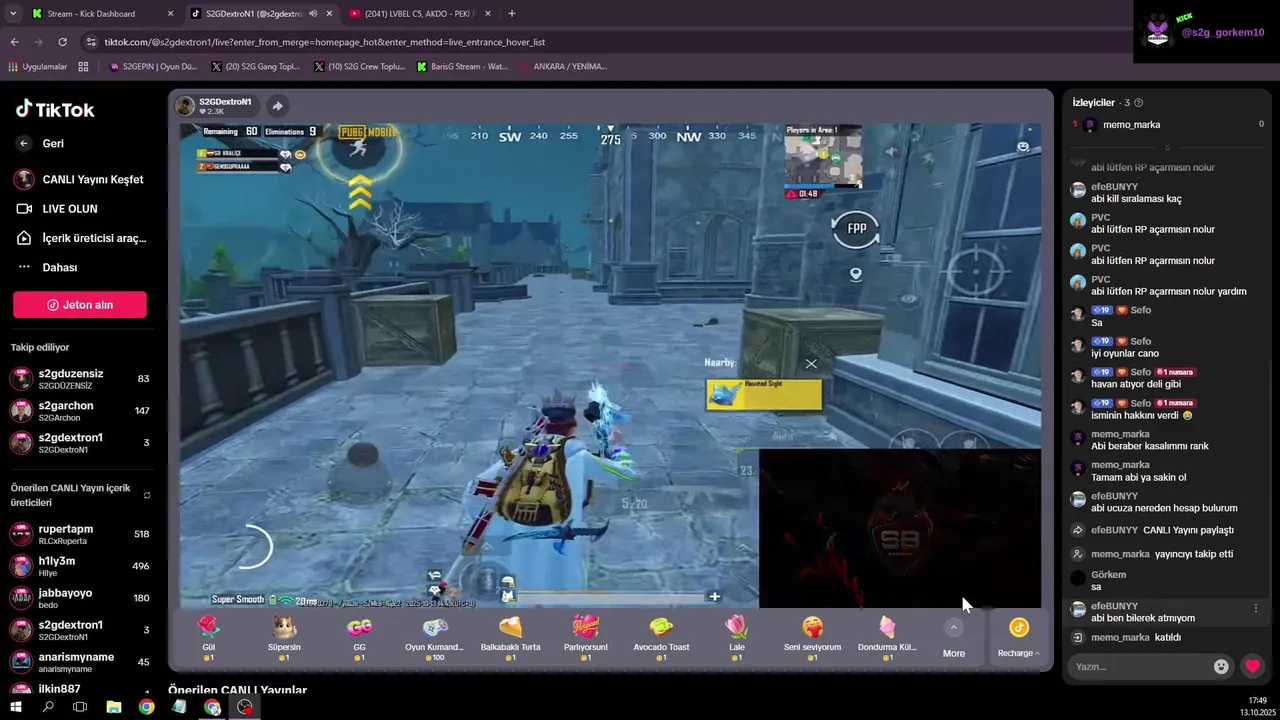Viewport: 1280px width, 720px height.
Task: Send the Süpersin cat gift
Action: pos(284,637)
